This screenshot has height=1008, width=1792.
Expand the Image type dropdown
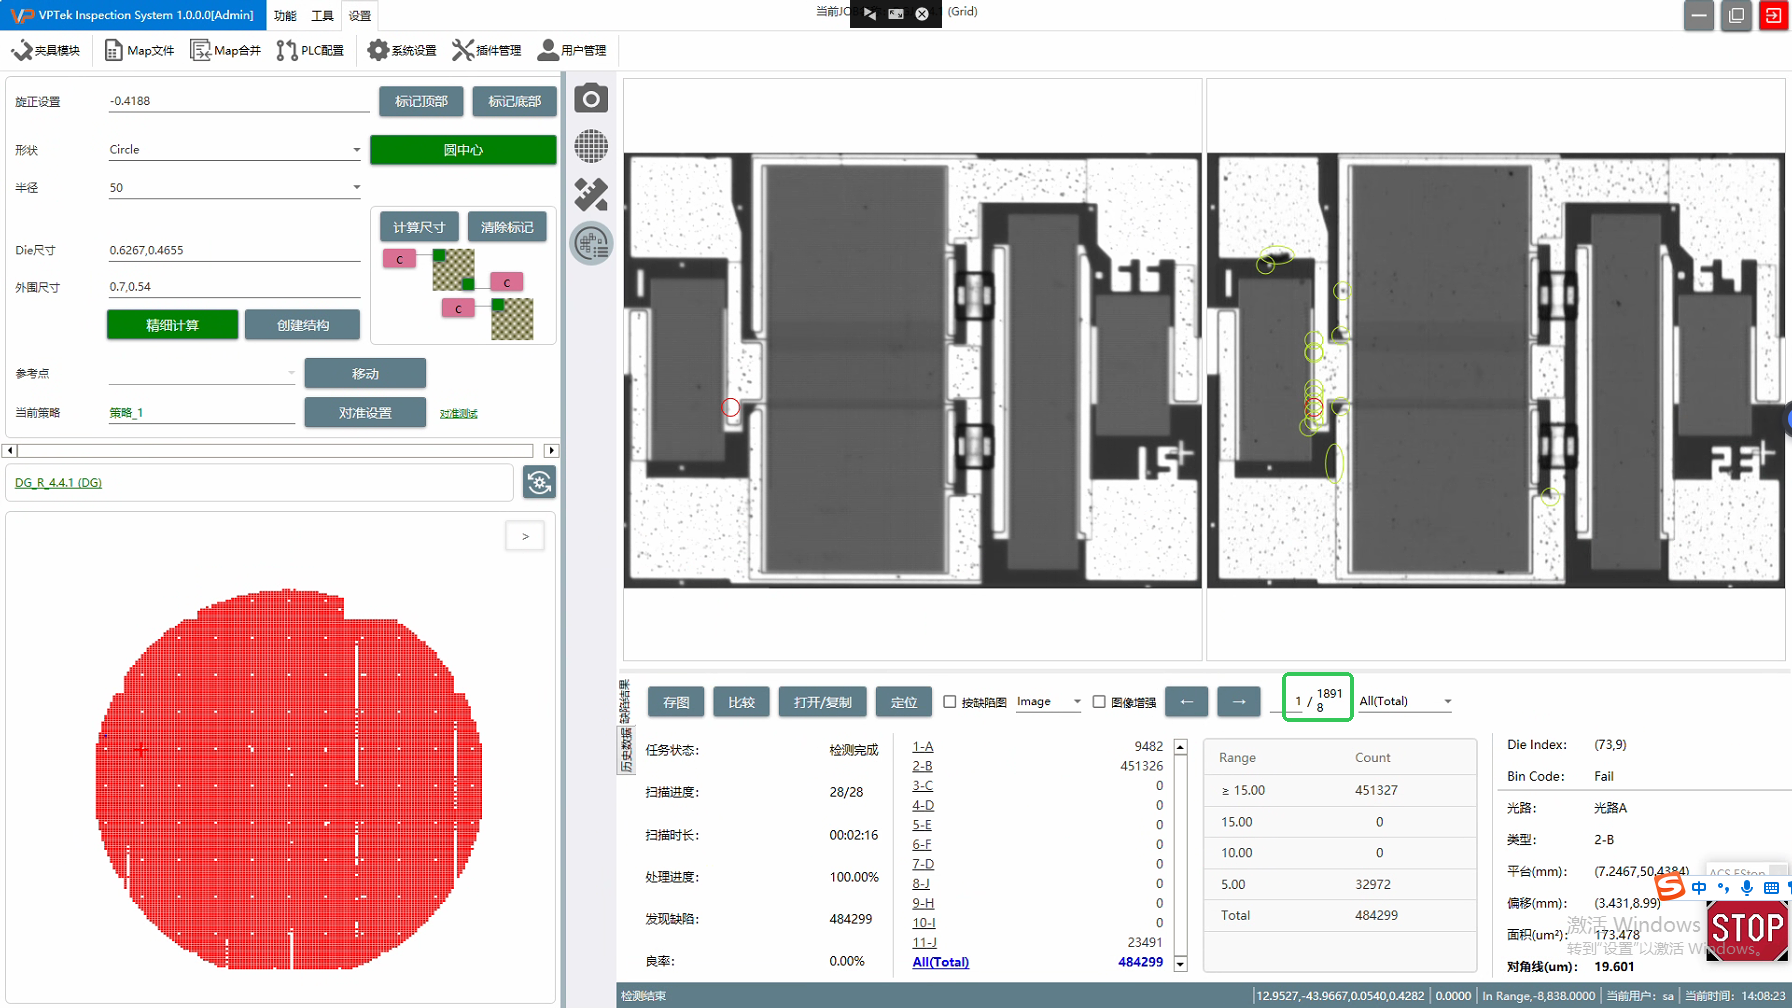pyautogui.click(x=1077, y=702)
